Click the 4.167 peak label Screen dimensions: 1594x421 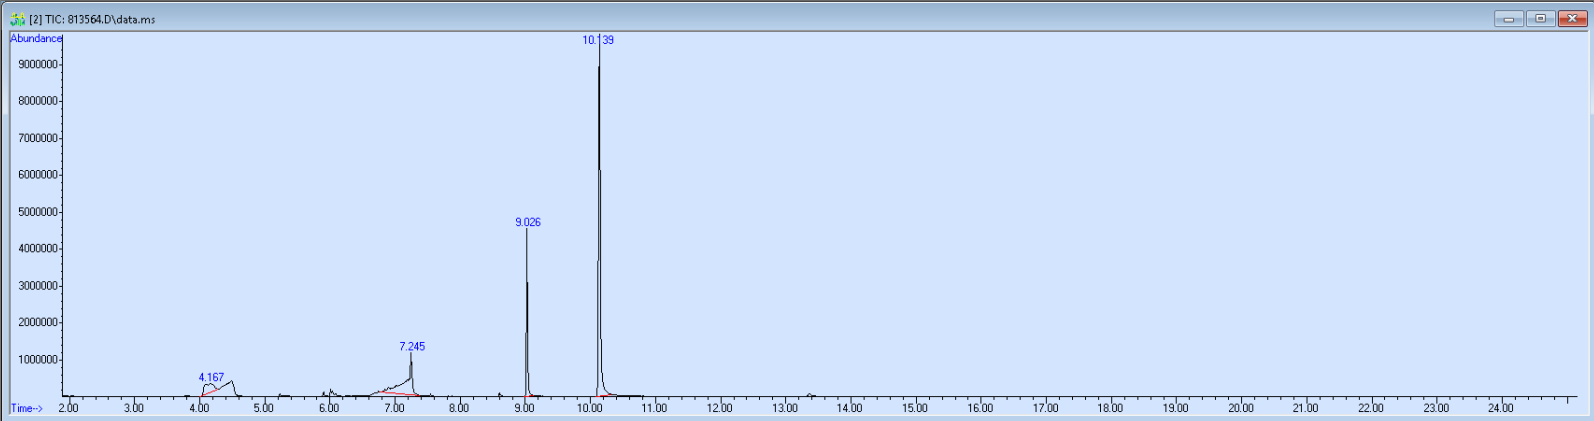[x=211, y=377]
